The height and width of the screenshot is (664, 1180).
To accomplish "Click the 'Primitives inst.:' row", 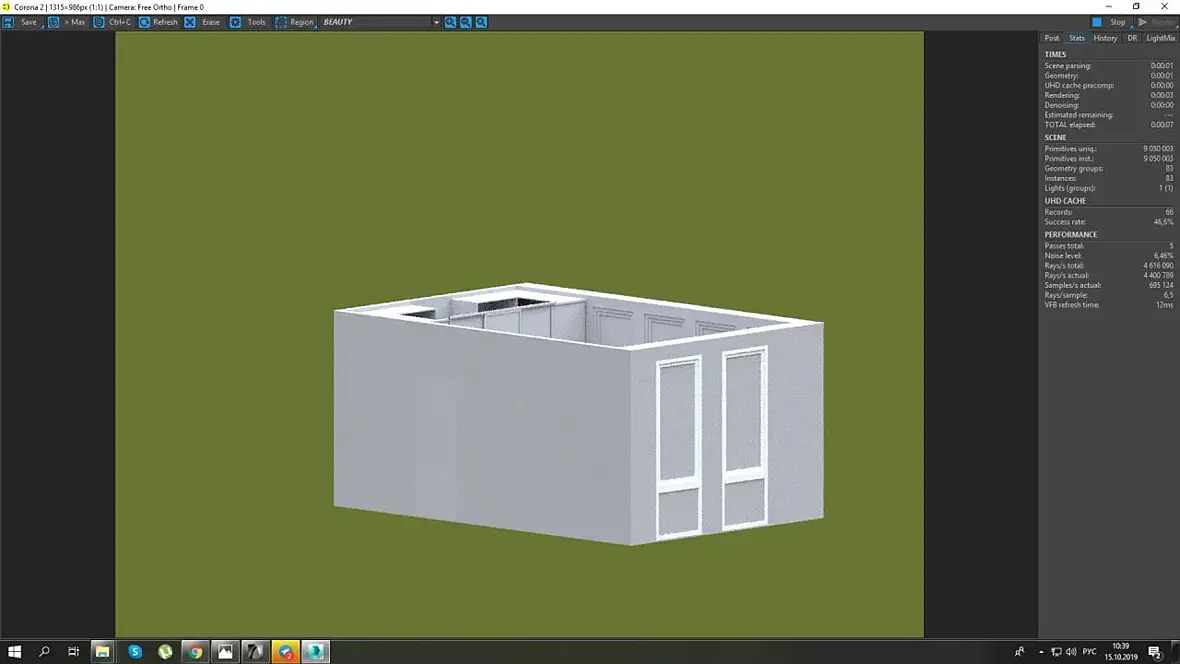I will pos(1109,159).
